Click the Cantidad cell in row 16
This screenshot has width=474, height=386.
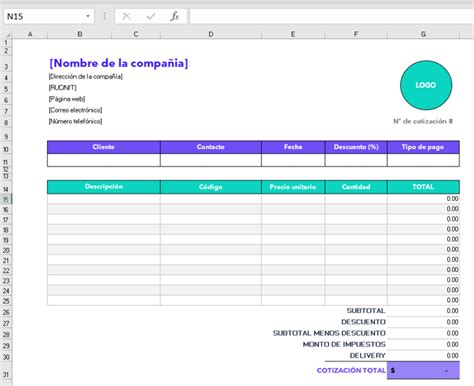coord(356,209)
